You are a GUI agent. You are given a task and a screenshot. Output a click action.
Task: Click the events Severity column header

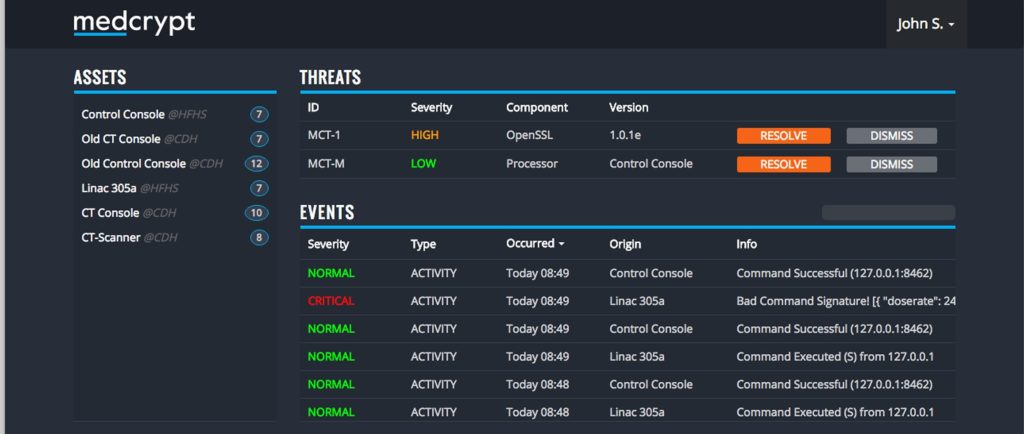(328, 244)
